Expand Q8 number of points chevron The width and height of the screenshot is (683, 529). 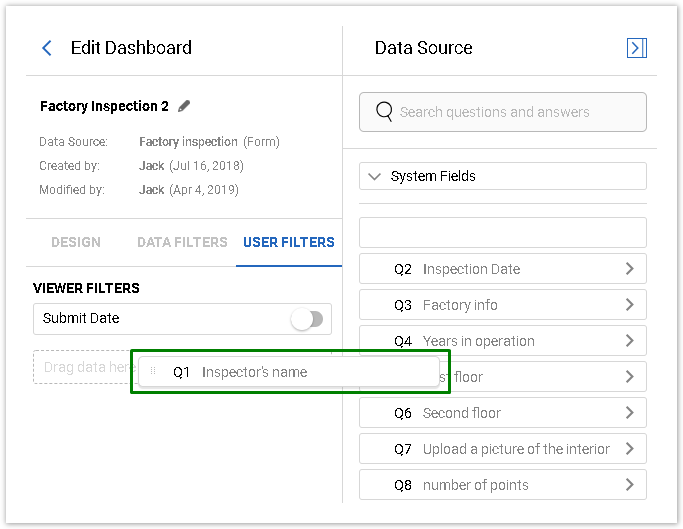[x=629, y=485]
